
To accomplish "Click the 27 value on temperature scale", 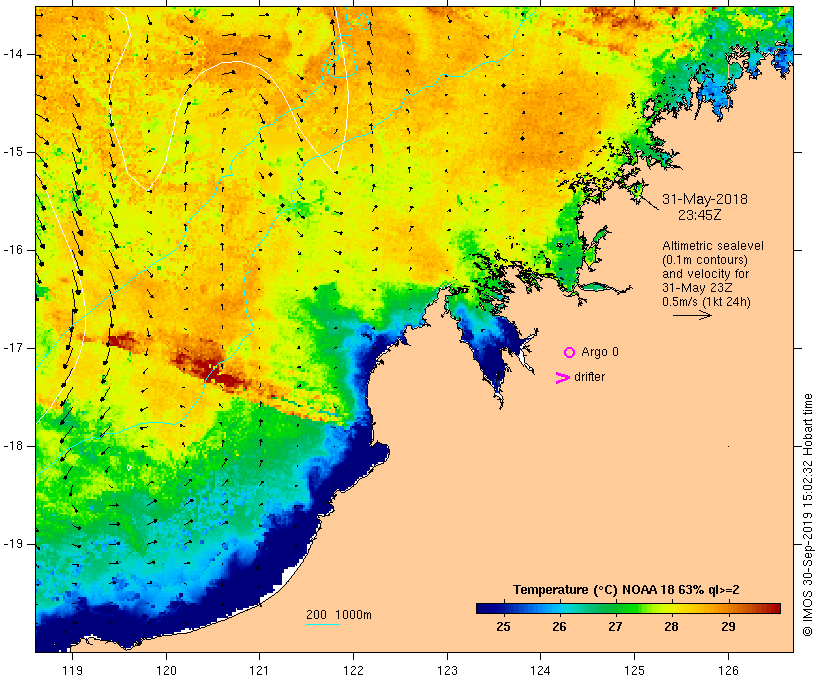I will tap(615, 627).
